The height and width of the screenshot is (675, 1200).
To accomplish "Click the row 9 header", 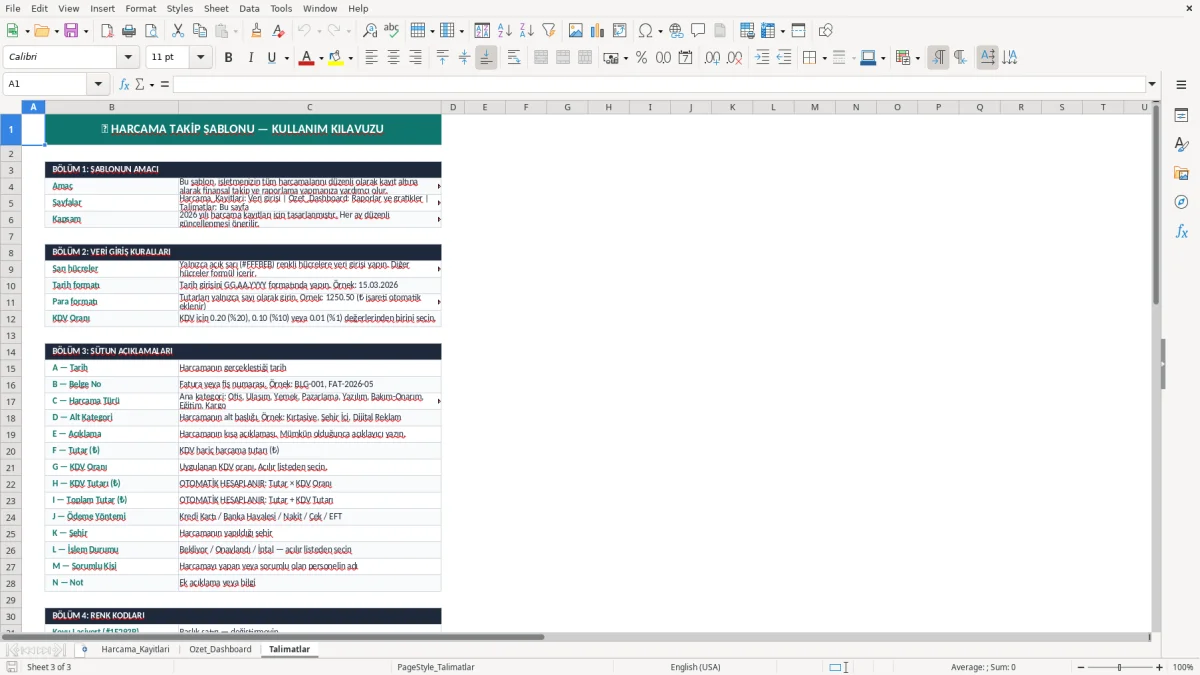I will coord(10,269).
